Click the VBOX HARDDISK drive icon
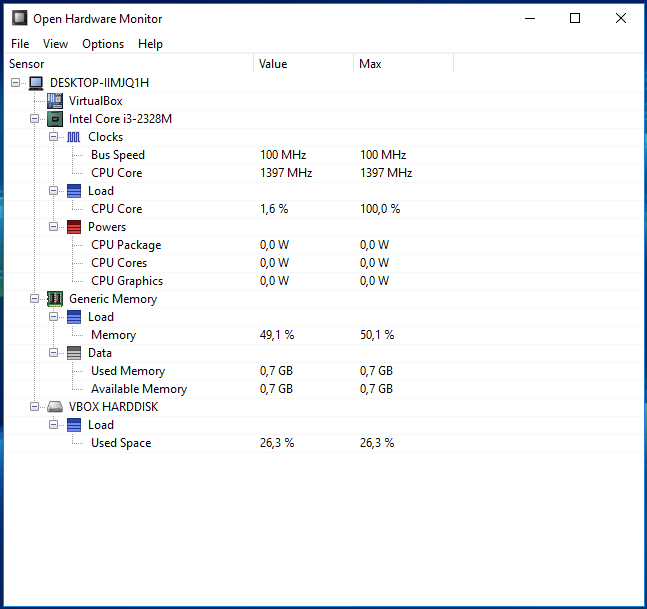Viewport: 647px width, 609px height. coord(55,407)
